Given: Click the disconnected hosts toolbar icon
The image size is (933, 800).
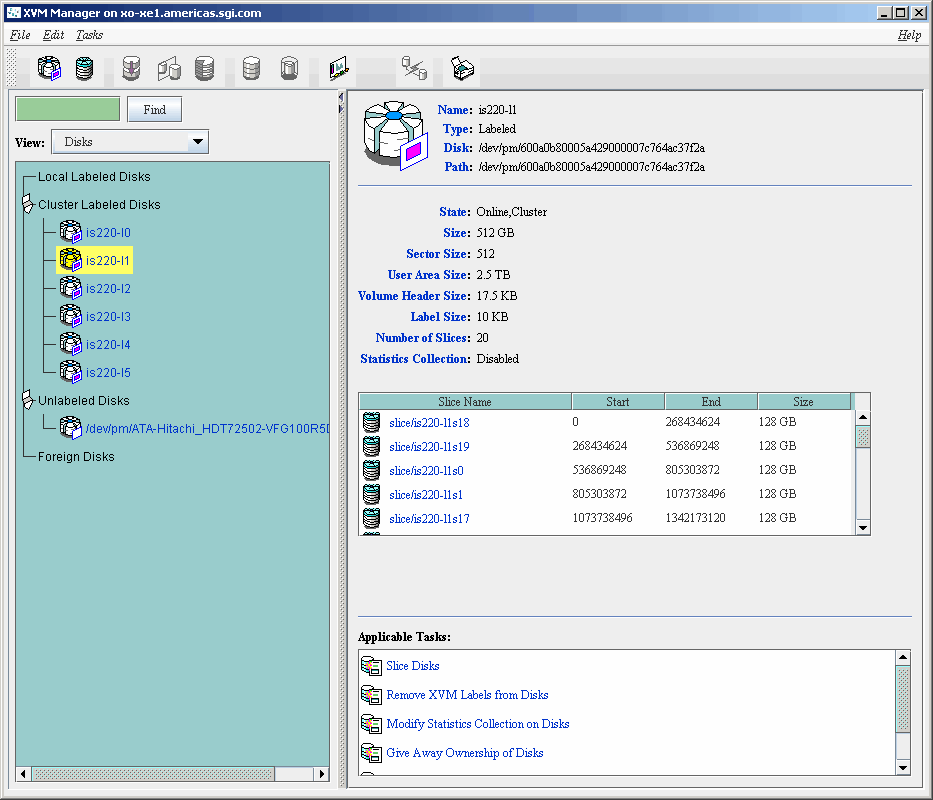Looking at the screenshot, I should coord(414,68).
